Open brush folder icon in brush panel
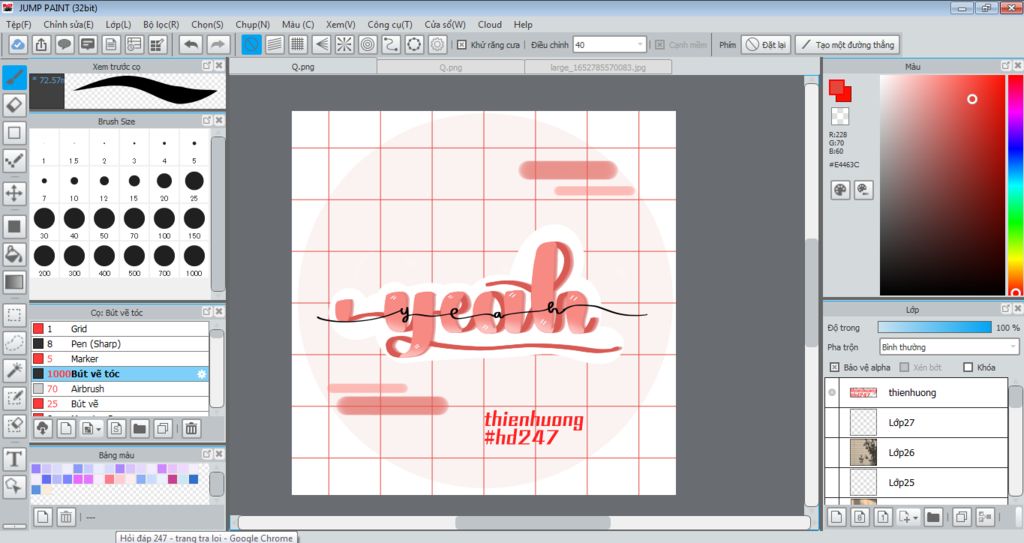Screen dimensions: 1024x543 (x=139, y=429)
